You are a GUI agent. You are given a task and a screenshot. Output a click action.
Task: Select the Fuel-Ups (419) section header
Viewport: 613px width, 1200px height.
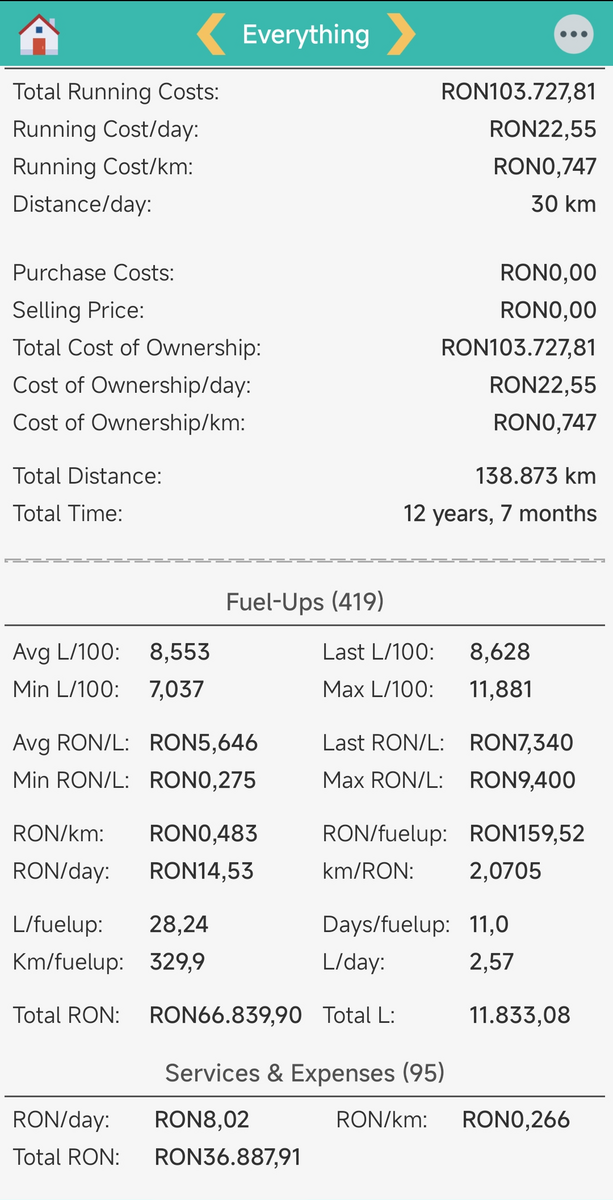(x=305, y=602)
